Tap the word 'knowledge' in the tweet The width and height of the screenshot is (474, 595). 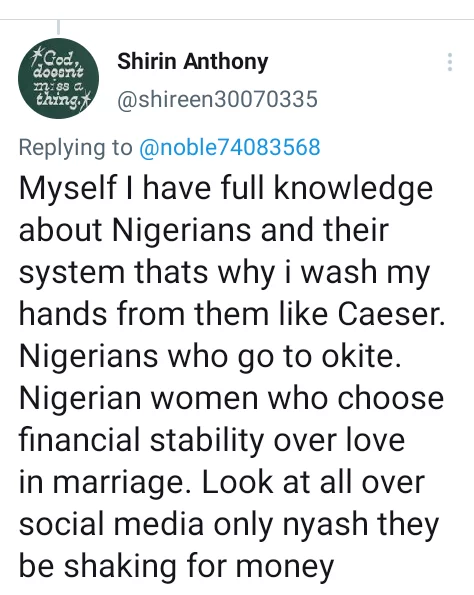[x=353, y=189]
